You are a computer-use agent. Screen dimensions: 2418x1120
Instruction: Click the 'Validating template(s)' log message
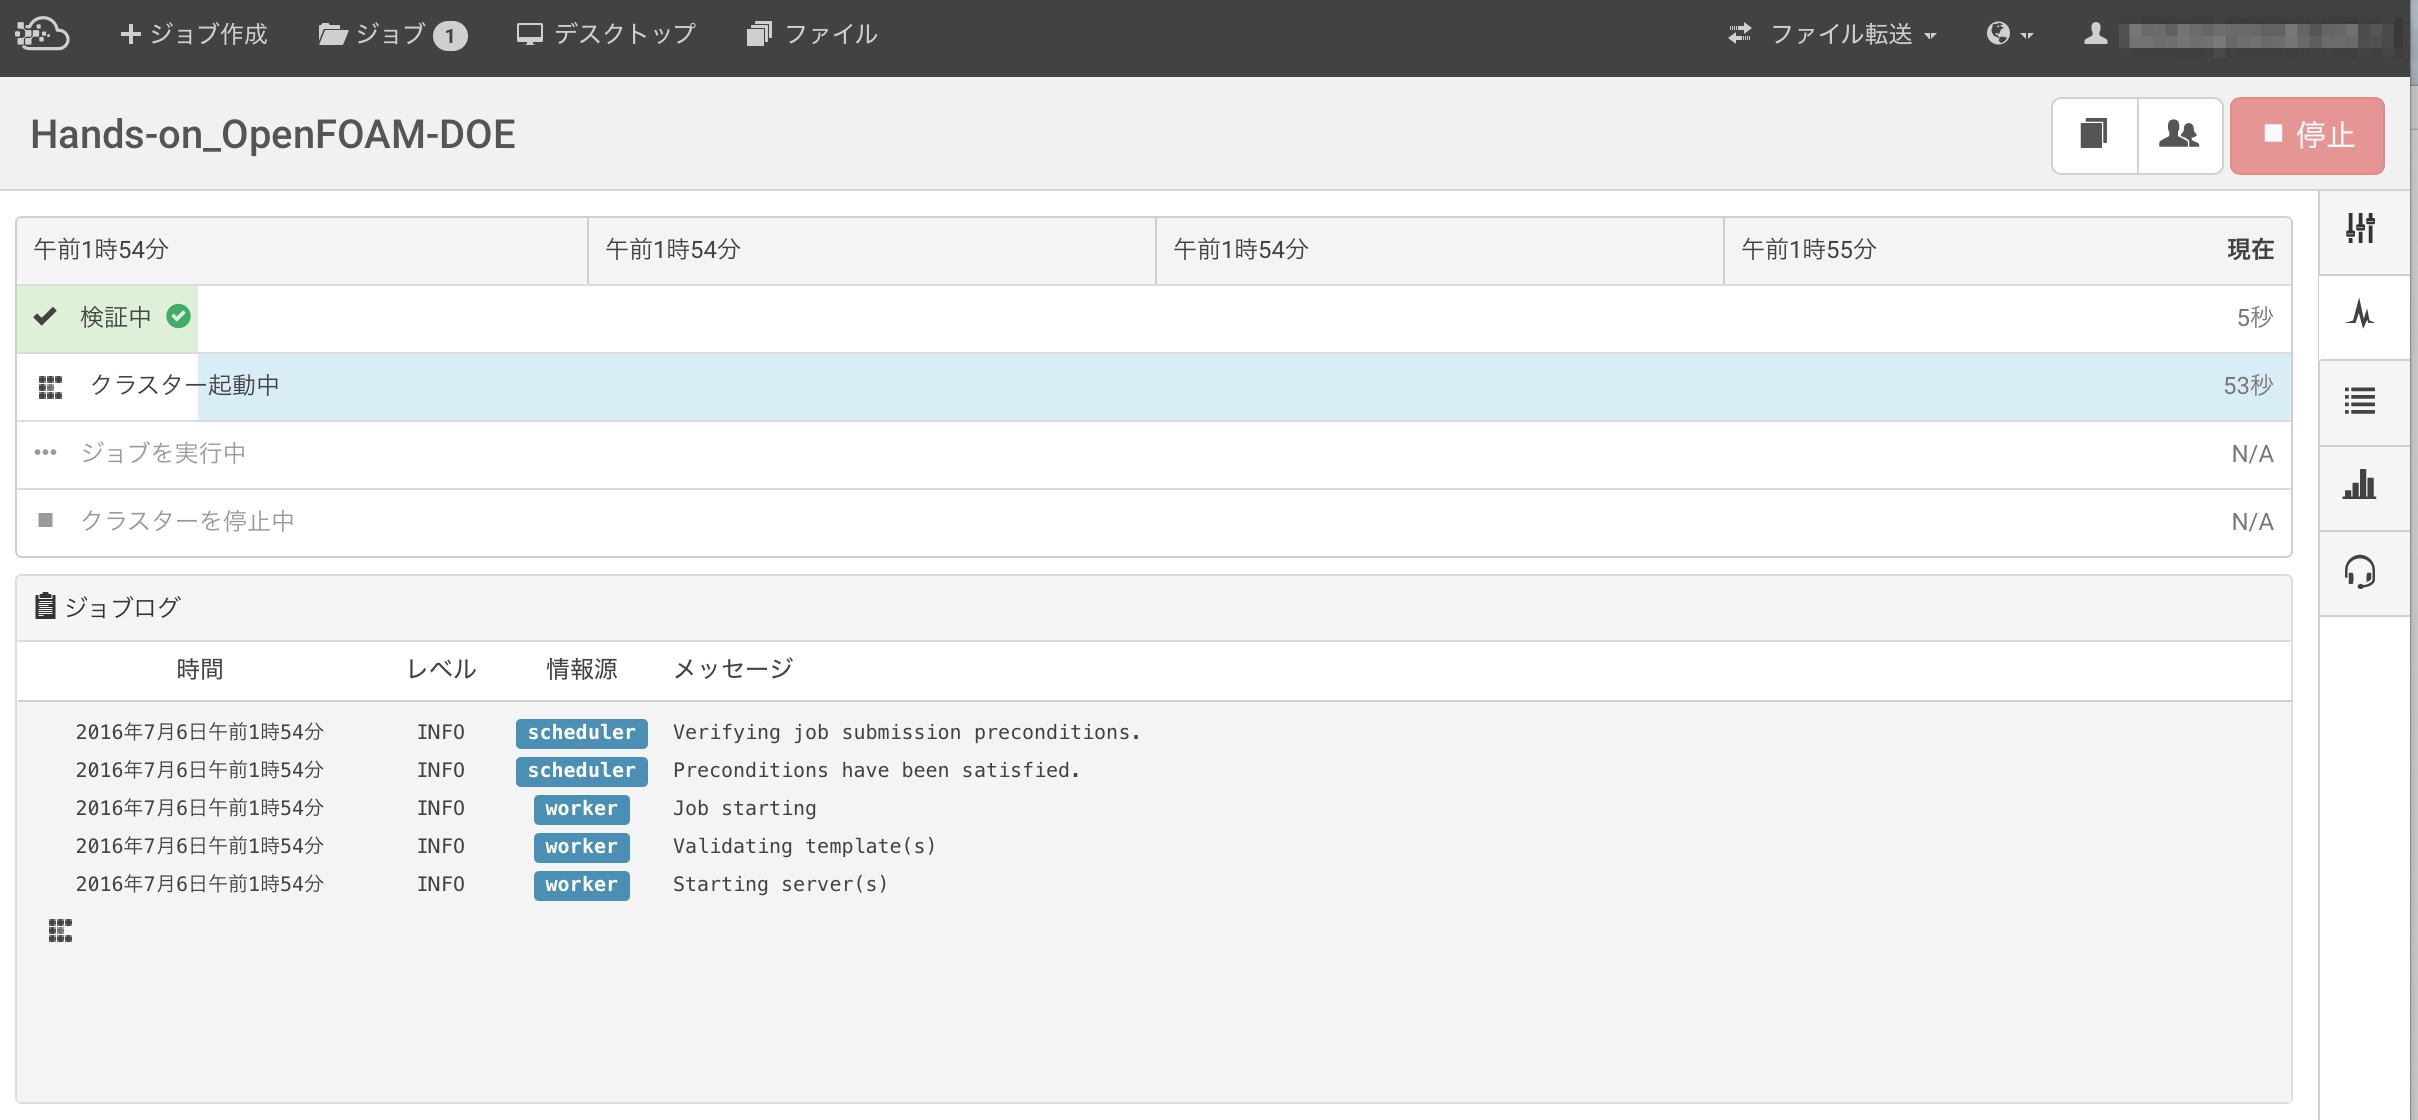coord(805,846)
